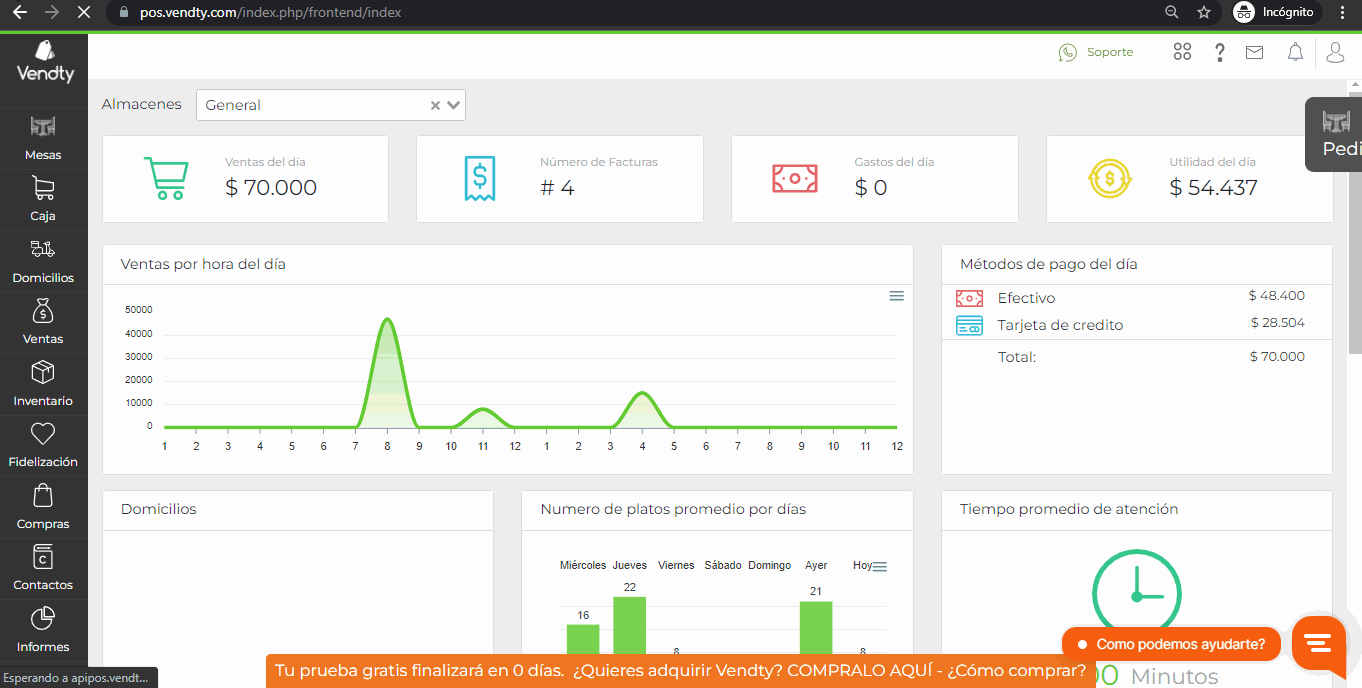
Task: Open Mesas in the sidebar
Action: pos(43,138)
